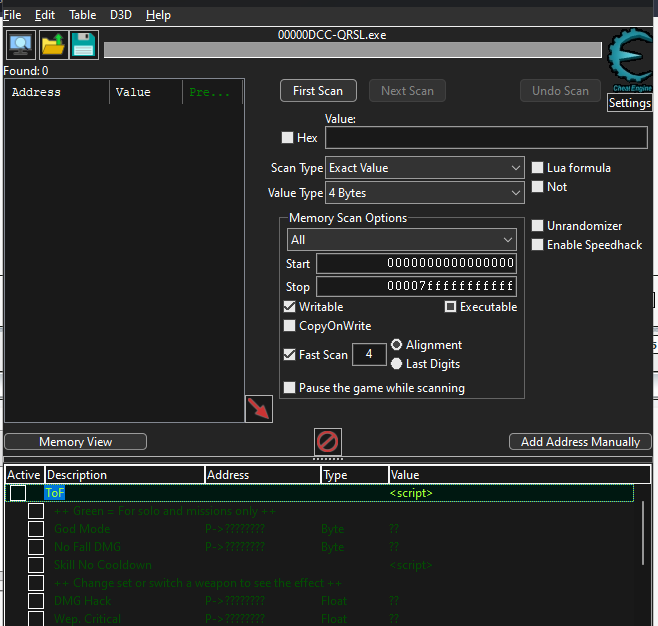
Task: Open Memory View
Action: coord(76,441)
